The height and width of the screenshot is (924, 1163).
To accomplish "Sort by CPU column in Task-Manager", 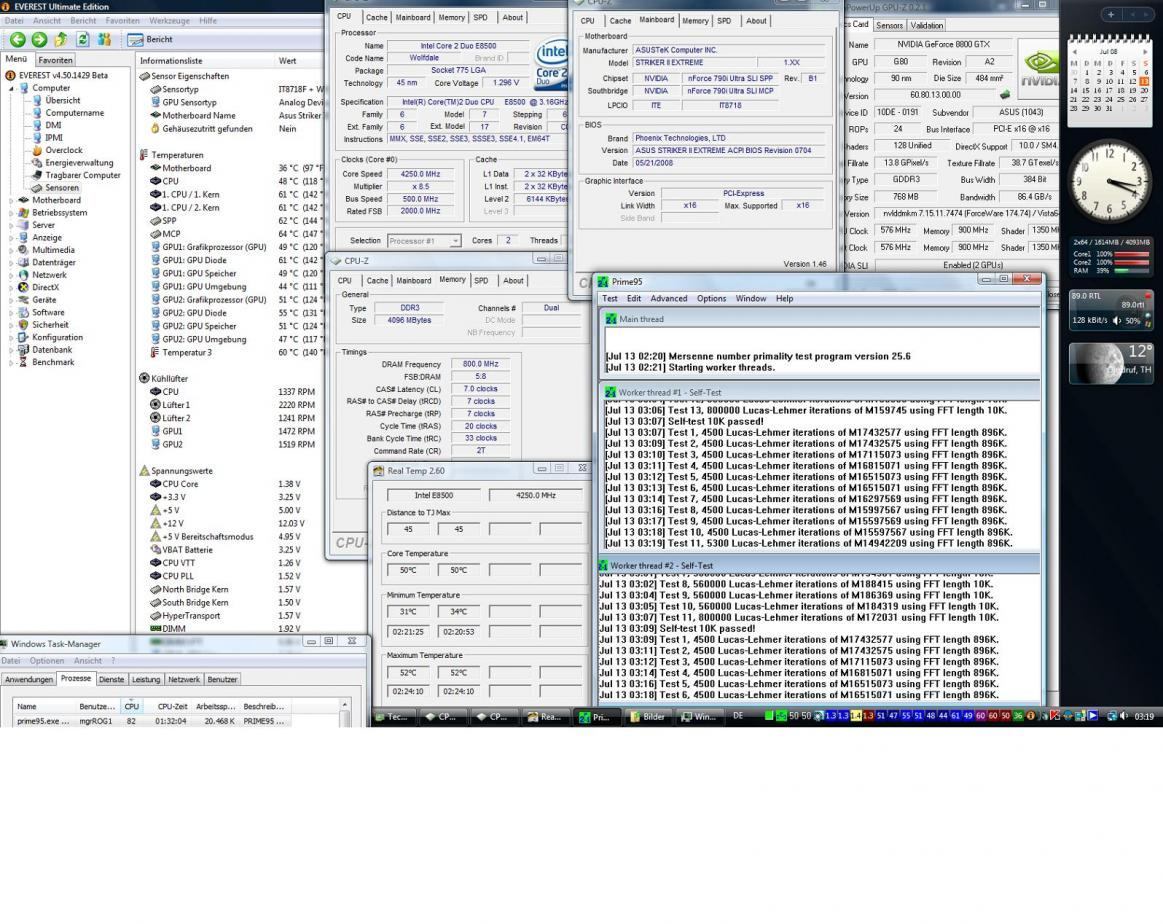I will tap(132, 707).
